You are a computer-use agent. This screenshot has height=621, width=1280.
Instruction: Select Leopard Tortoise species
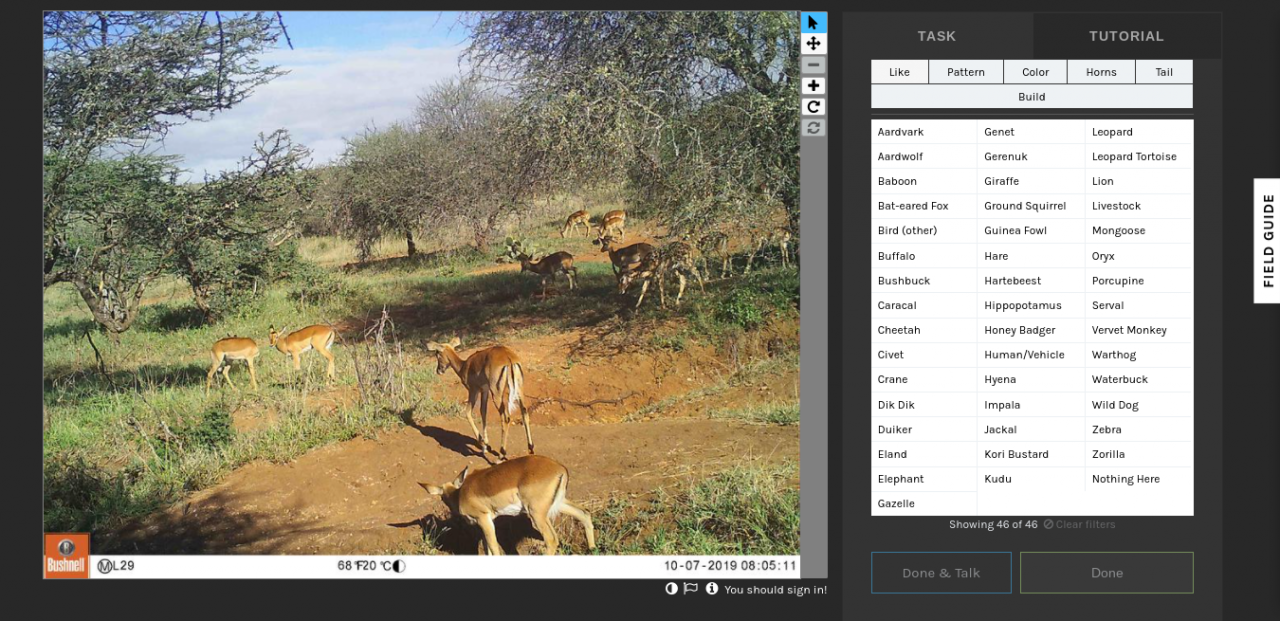coord(1139,157)
